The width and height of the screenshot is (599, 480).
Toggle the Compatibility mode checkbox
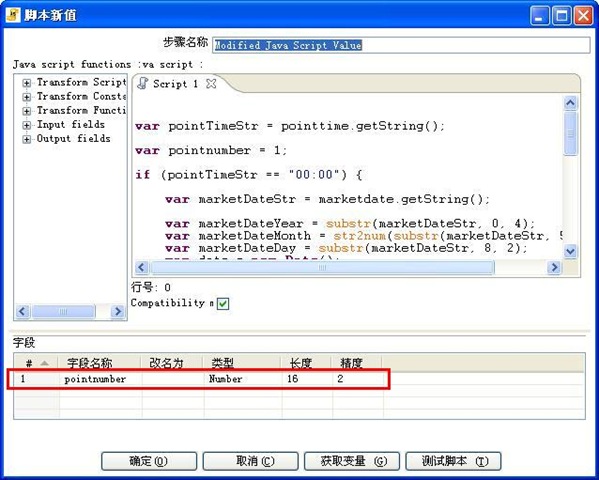pos(223,304)
